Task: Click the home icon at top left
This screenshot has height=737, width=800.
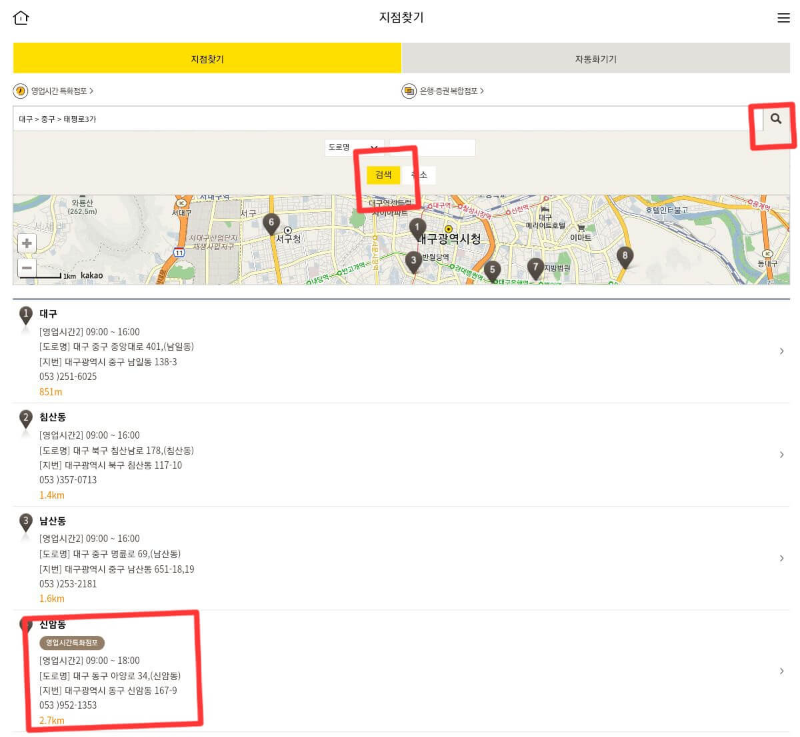Action: pyautogui.click(x=20, y=17)
